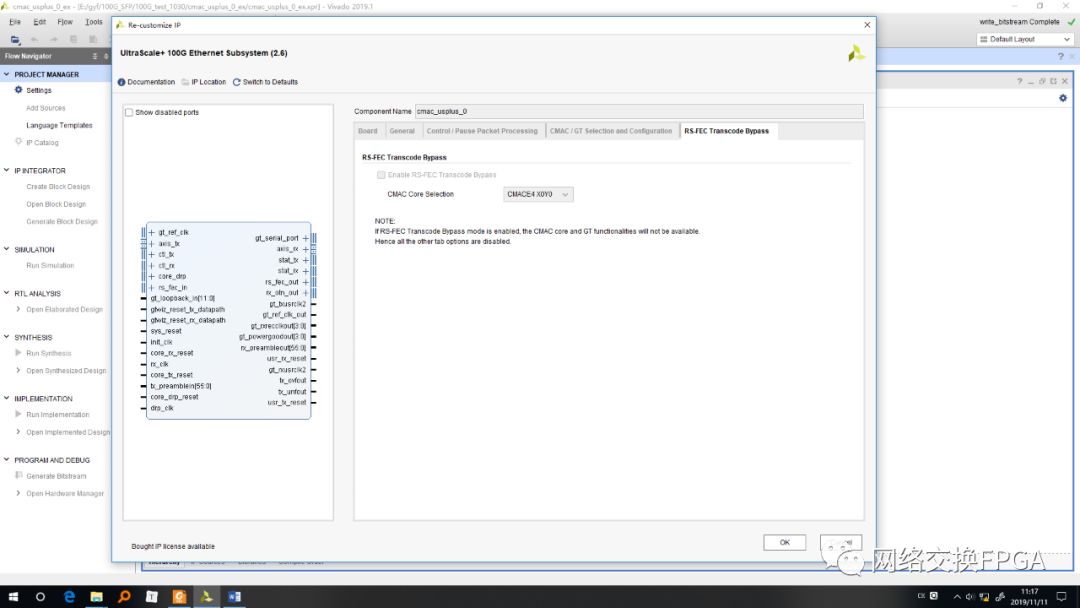This screenshot has height=608, width=1080.
Task: Expand the gt_serial_port interface
Action: click(x=305, y=238)
